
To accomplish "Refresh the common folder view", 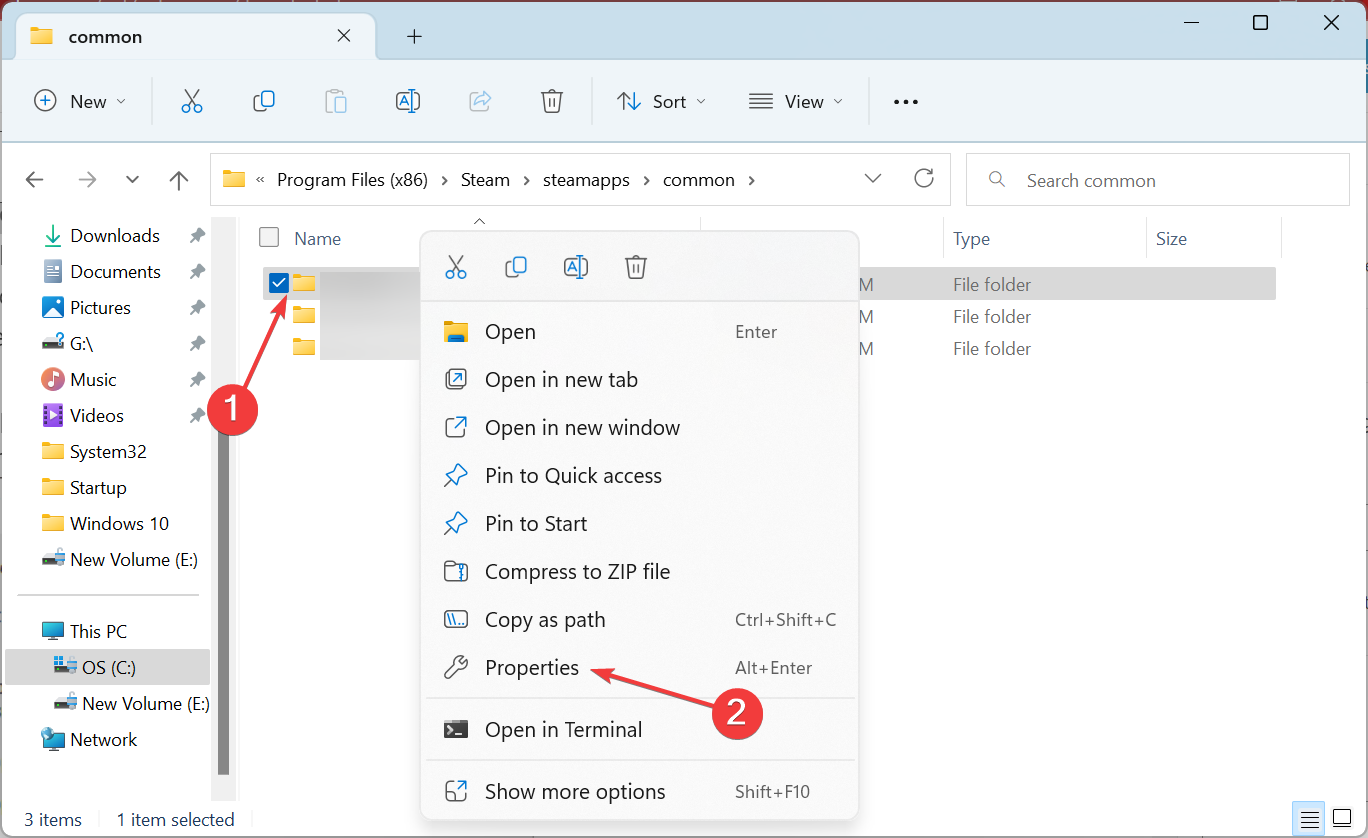I will click(x=924, y=179).
